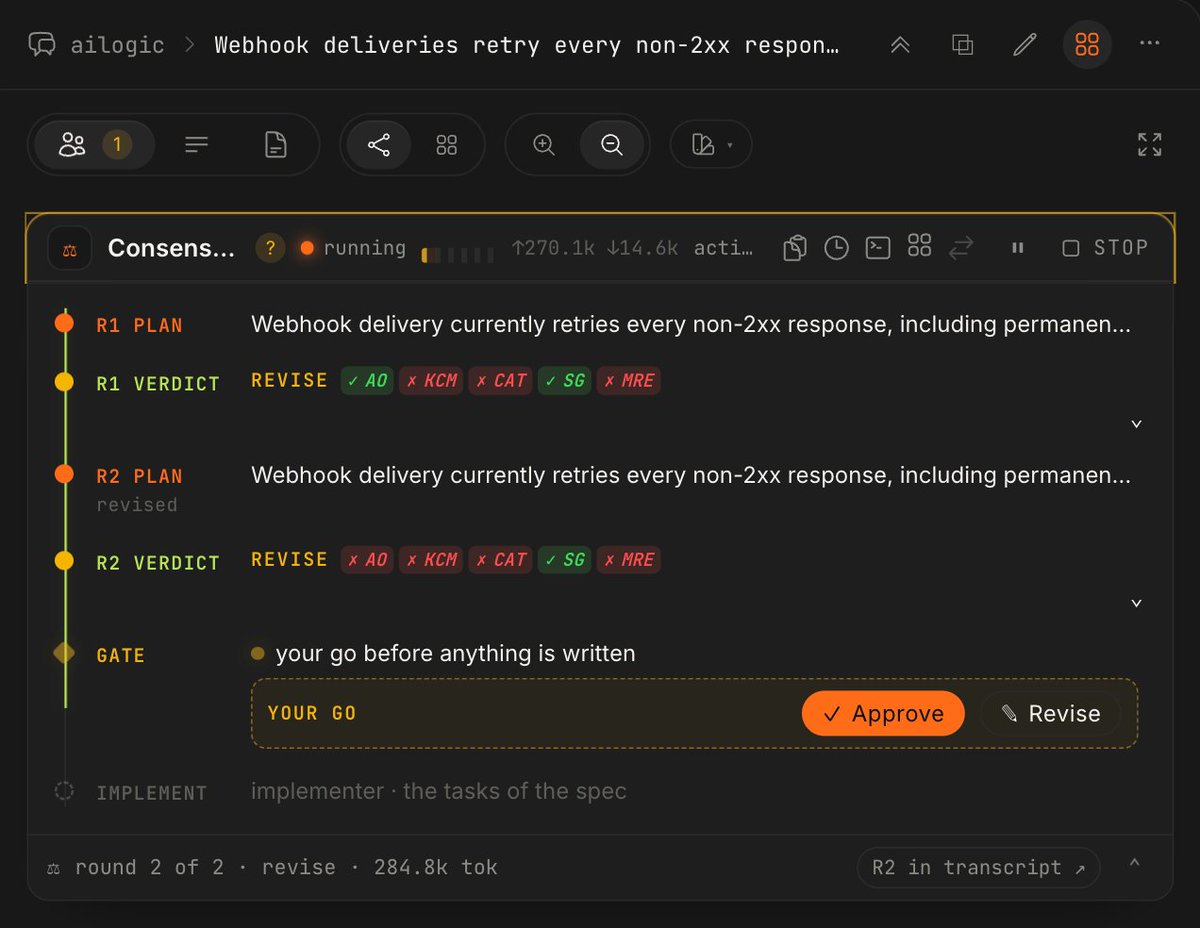Click the R1 verdict MRE rejected chip
The height and width of the screenshot is (928, 1200).
pyautogui.click(x=629, y=381)
